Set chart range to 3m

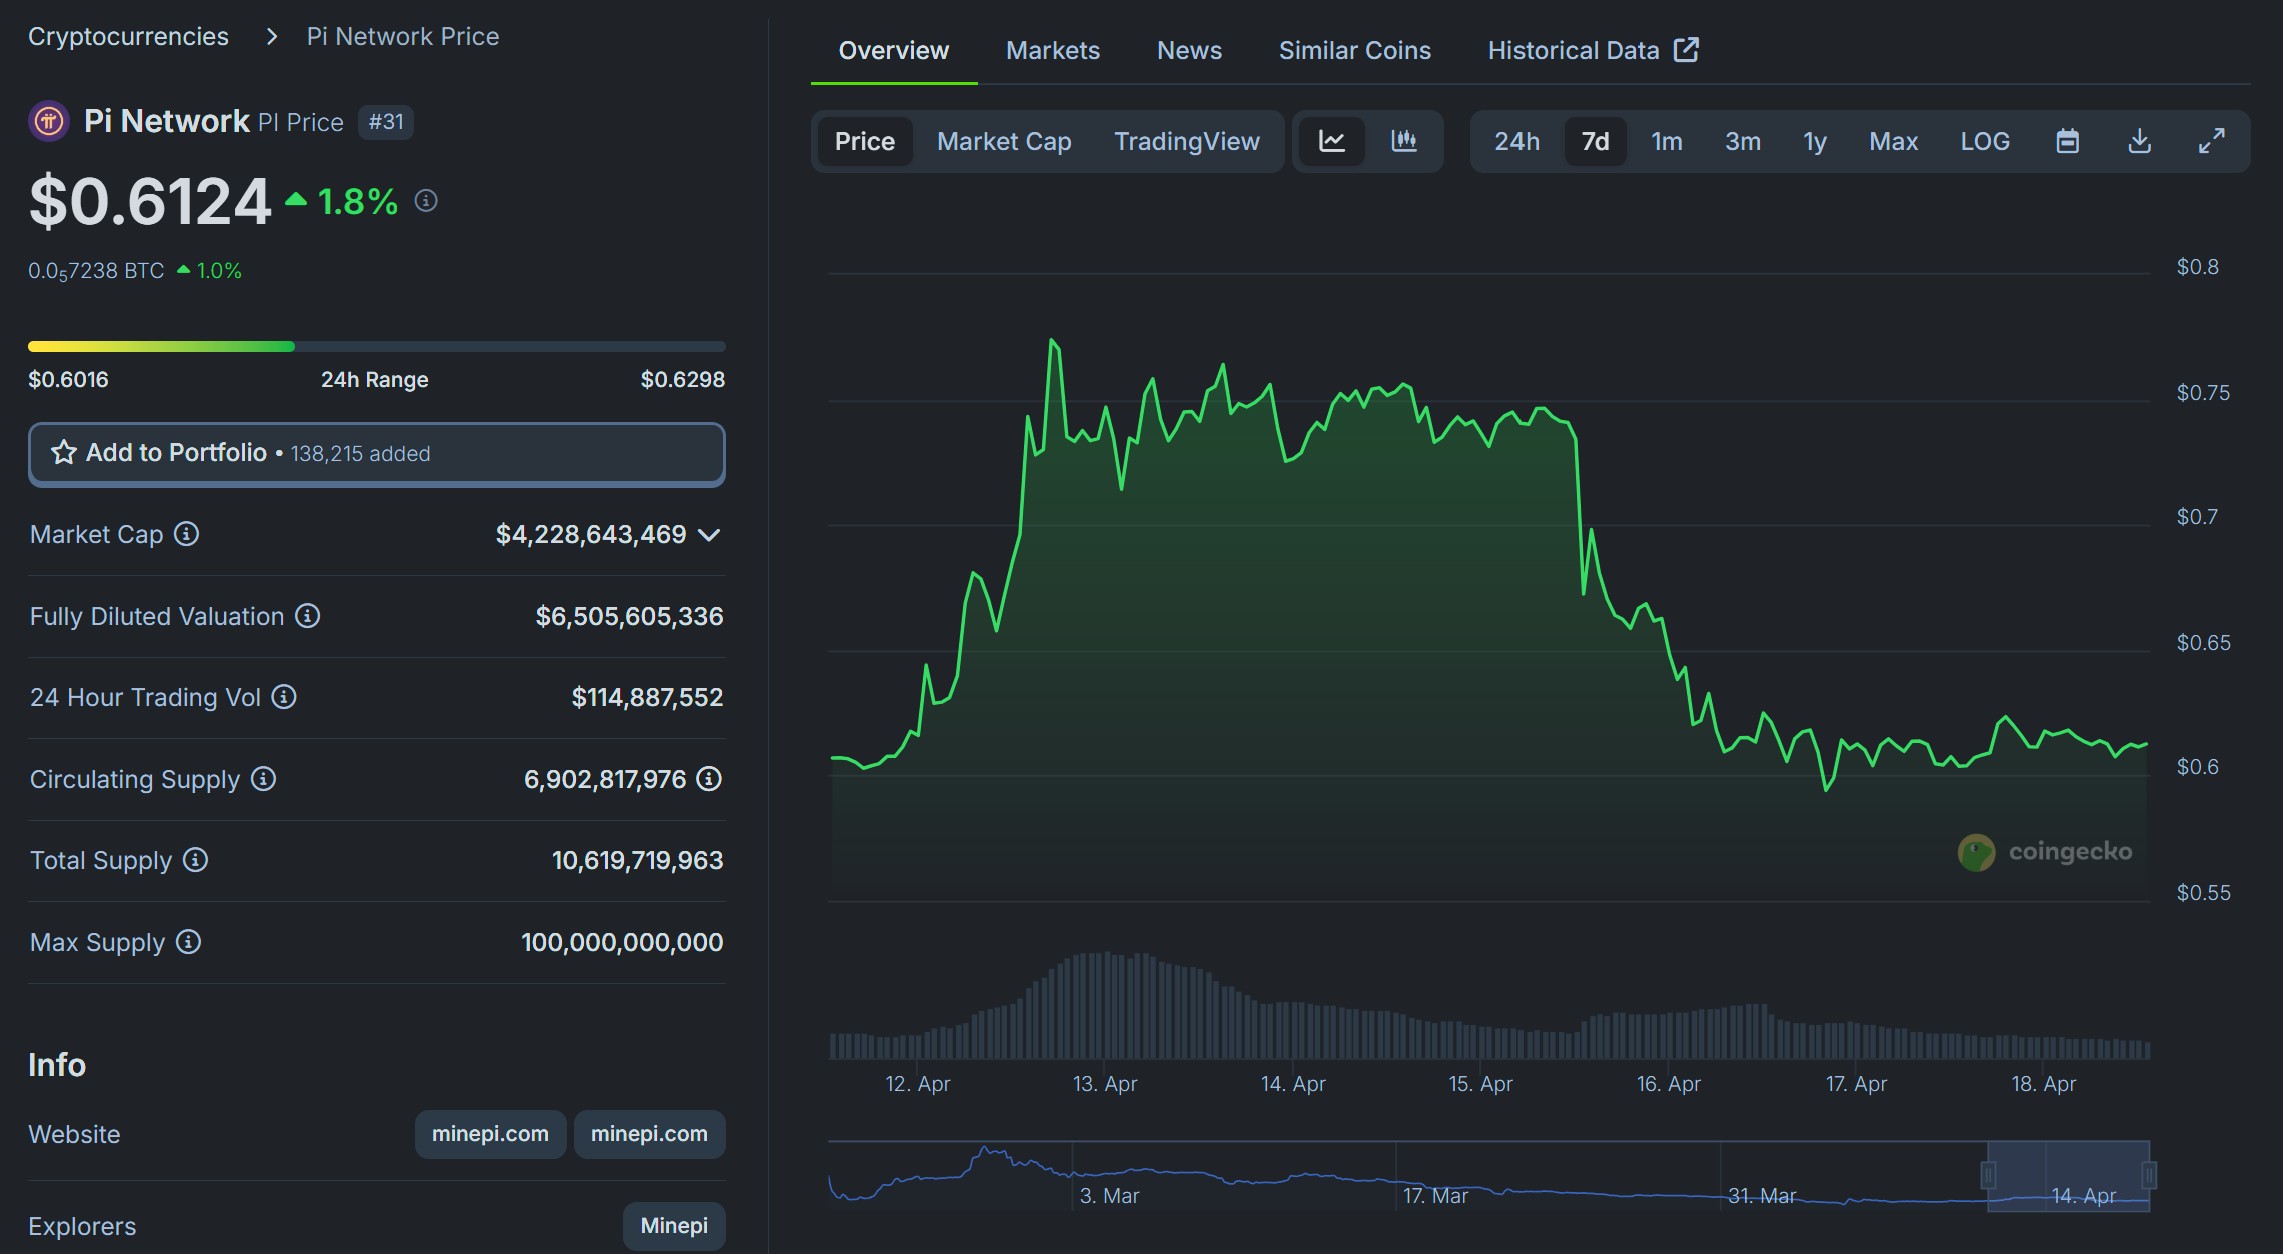1743,141
